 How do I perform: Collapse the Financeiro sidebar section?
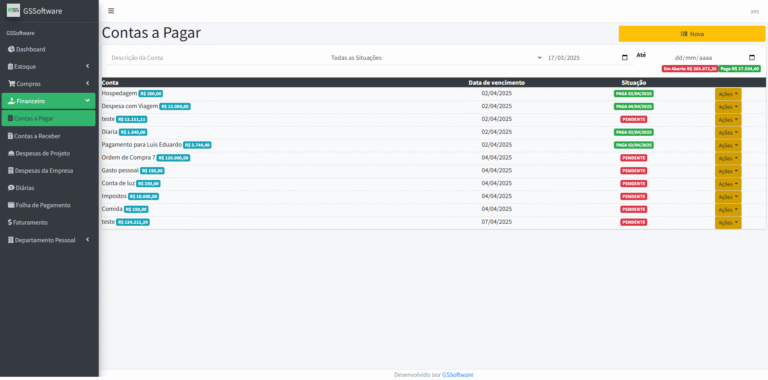48,101
